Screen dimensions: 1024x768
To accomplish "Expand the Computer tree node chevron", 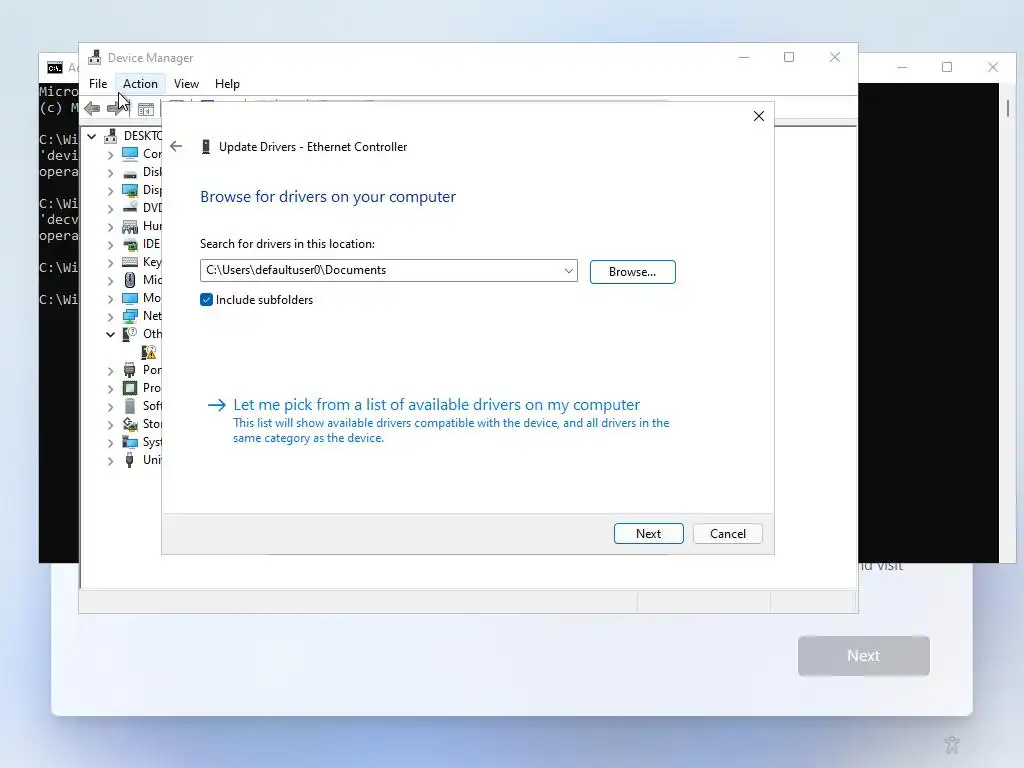I will [110, 155].
